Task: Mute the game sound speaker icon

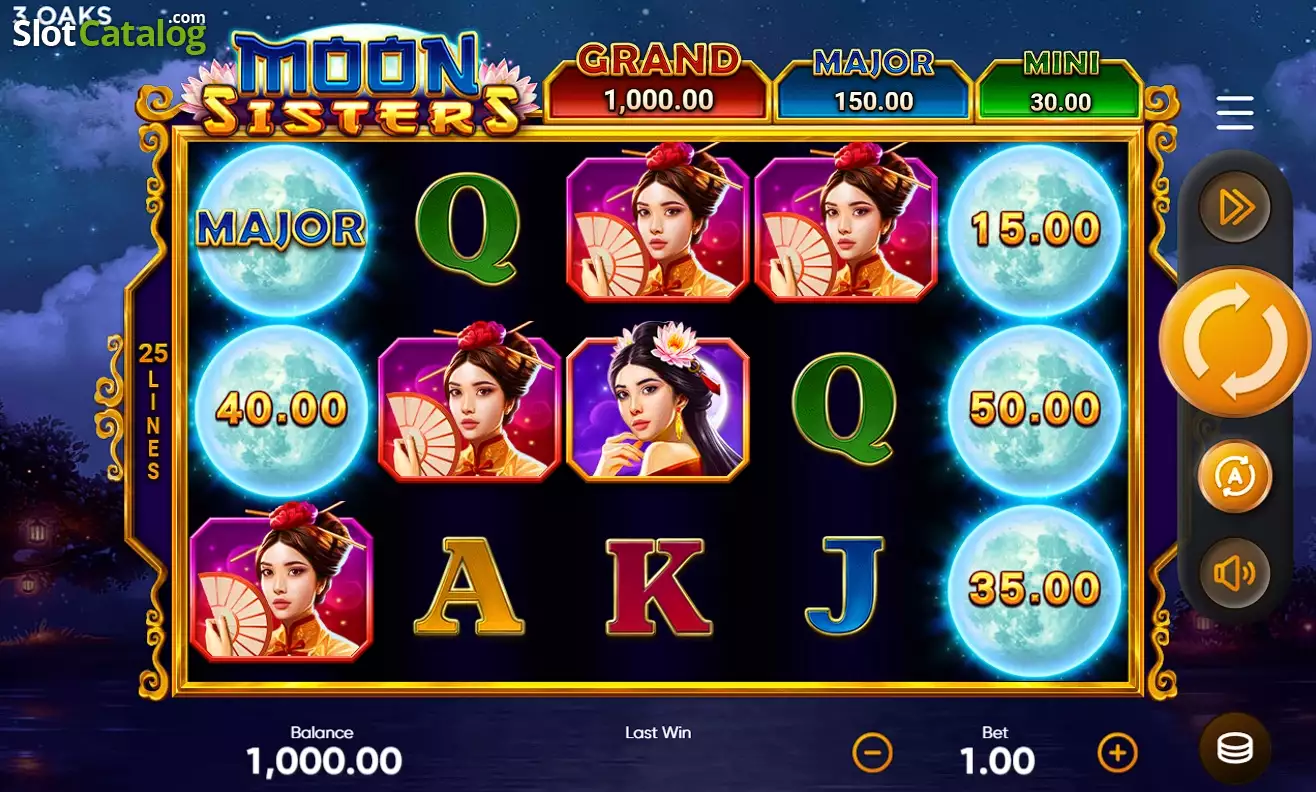Action: (x=1234, y=573)
